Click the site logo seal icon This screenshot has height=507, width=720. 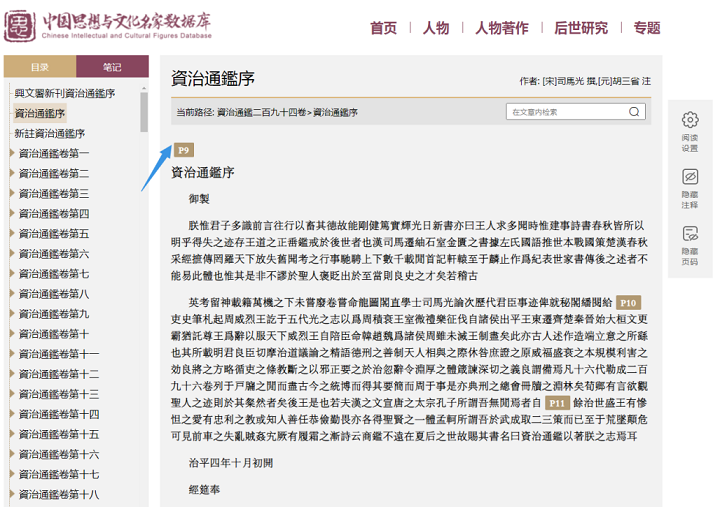tap(22, 25)
